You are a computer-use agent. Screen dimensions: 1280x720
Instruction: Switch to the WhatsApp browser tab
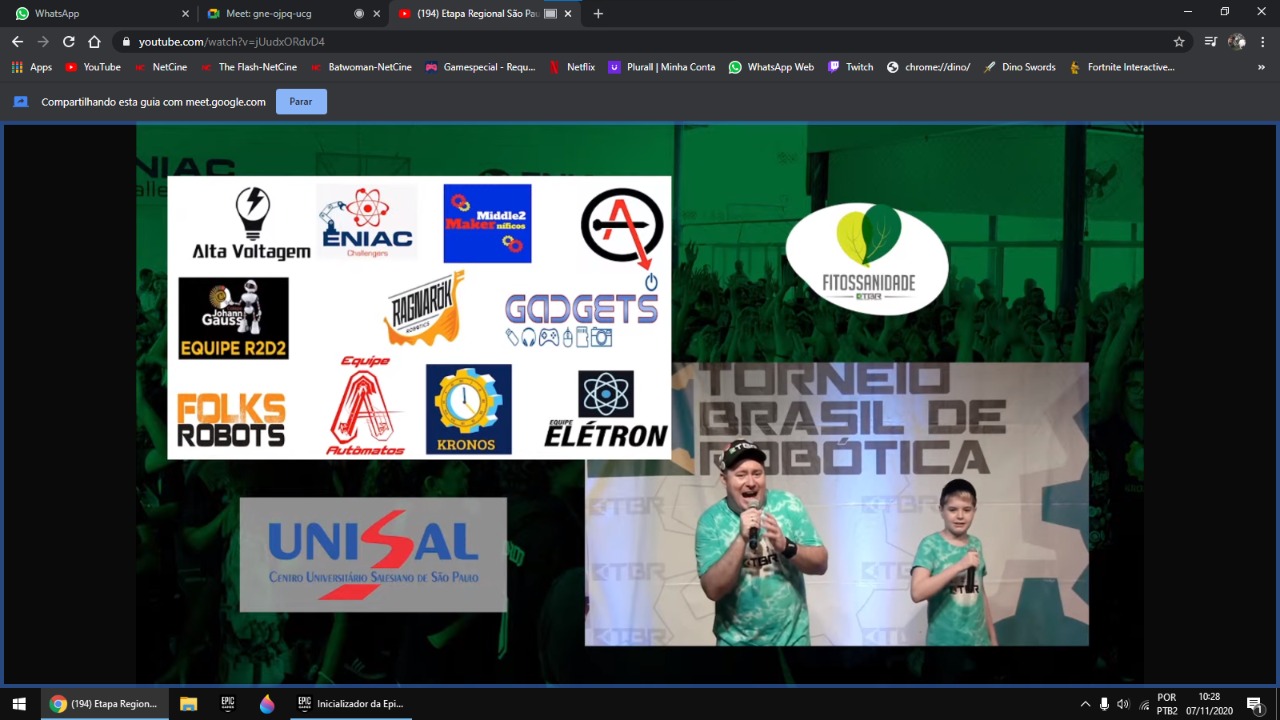[100, 14]
